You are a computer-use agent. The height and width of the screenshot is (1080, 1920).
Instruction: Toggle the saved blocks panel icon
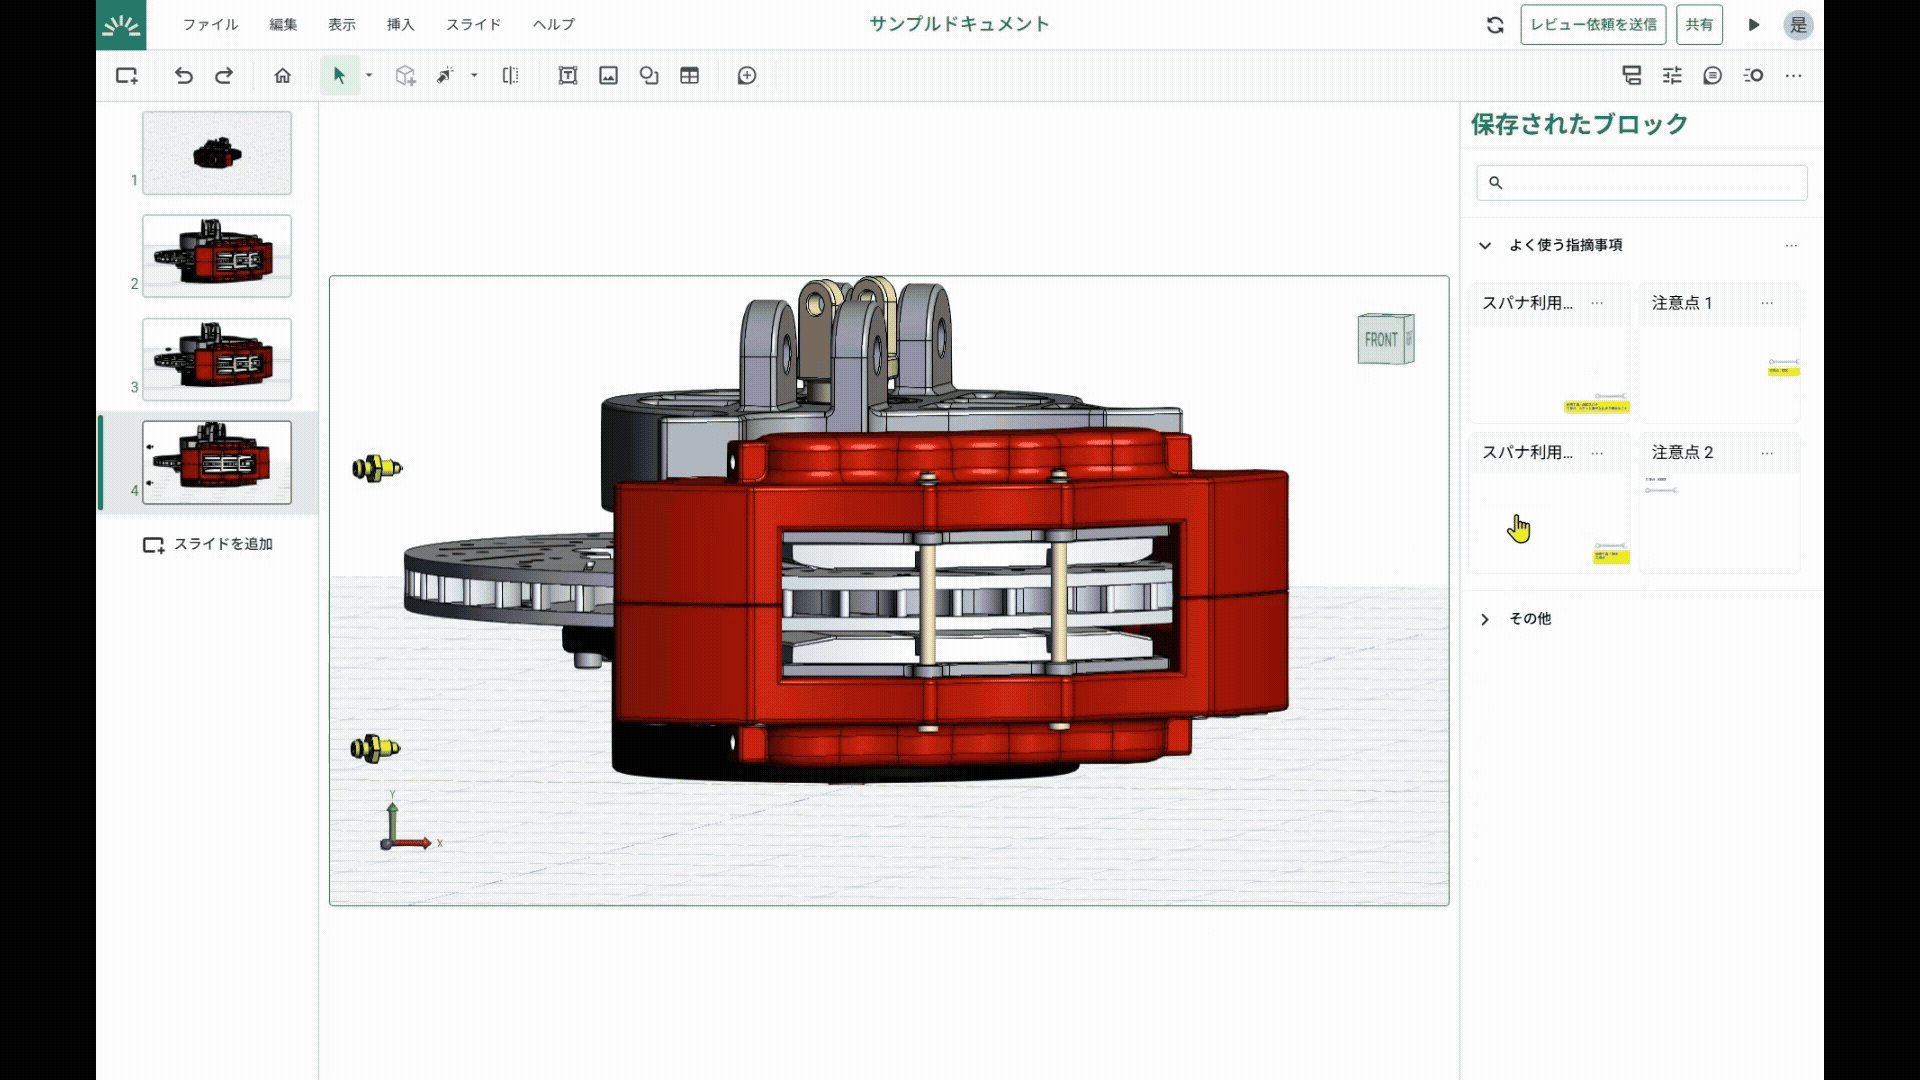tap(1632, 76)
